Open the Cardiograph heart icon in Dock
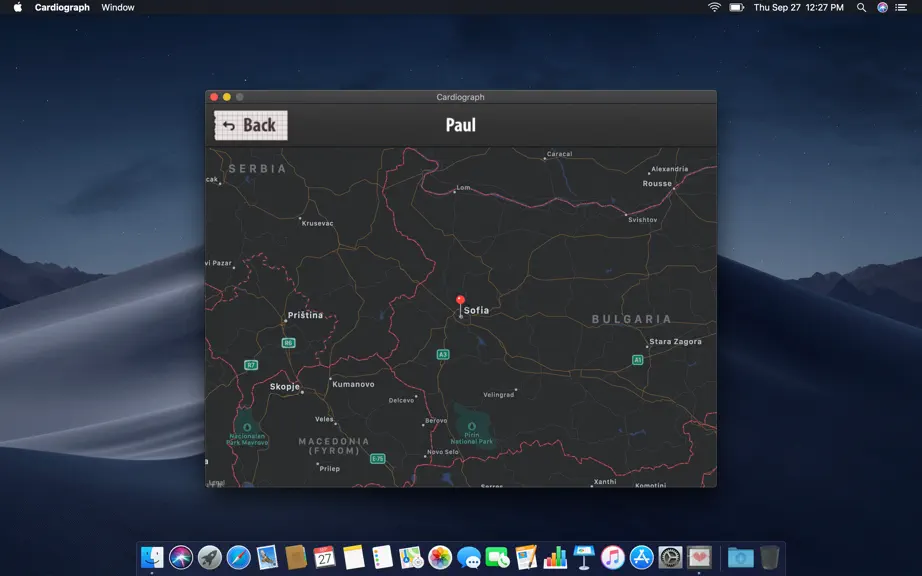 pyautogui.click(x=699, y=557)
